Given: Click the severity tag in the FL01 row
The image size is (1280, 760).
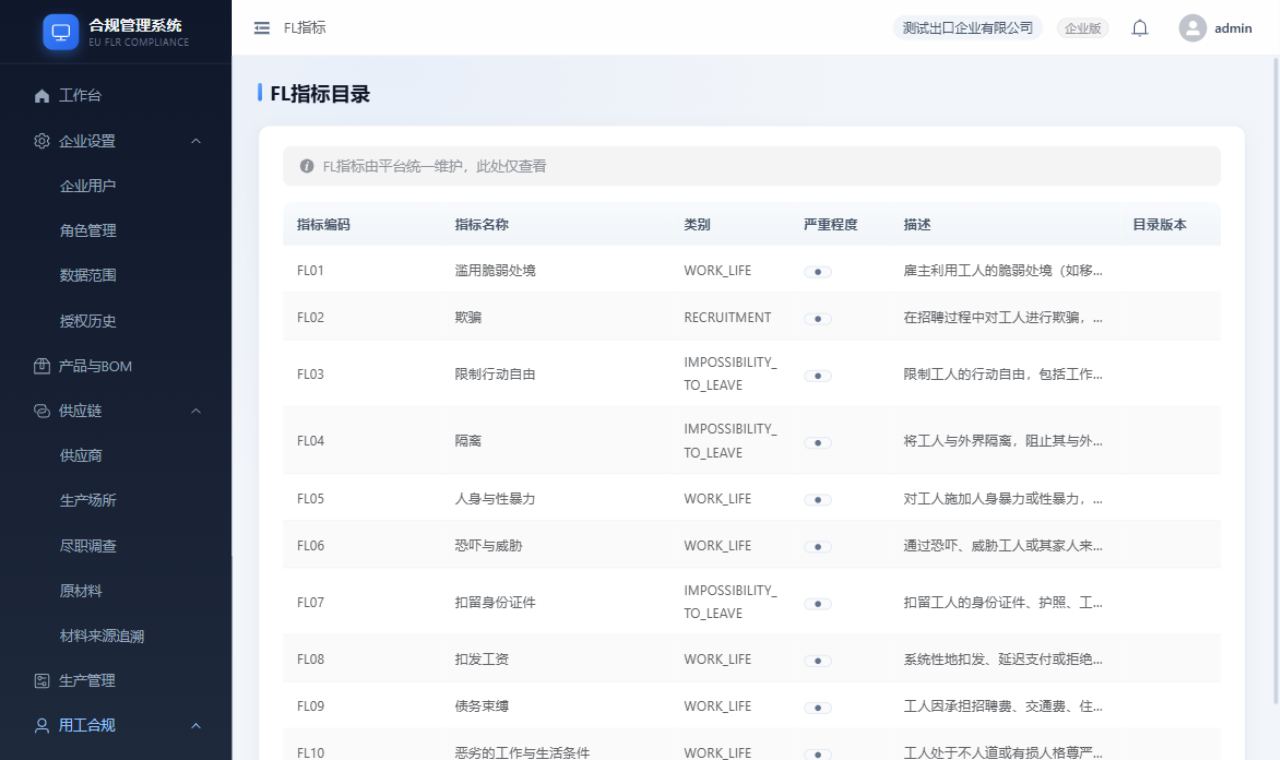Looking at the screenshot, I should [x=818, y=272].
